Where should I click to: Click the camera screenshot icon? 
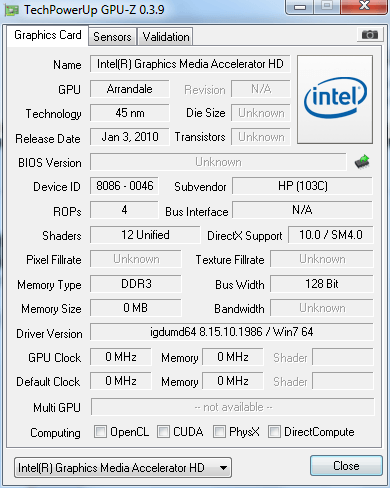click(x=370, y=34)
